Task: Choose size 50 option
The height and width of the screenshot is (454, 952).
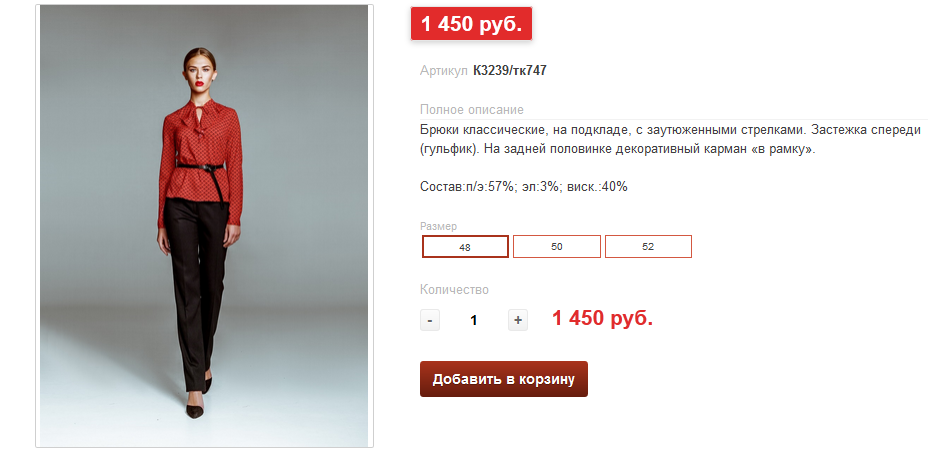Action: [557, 246]
